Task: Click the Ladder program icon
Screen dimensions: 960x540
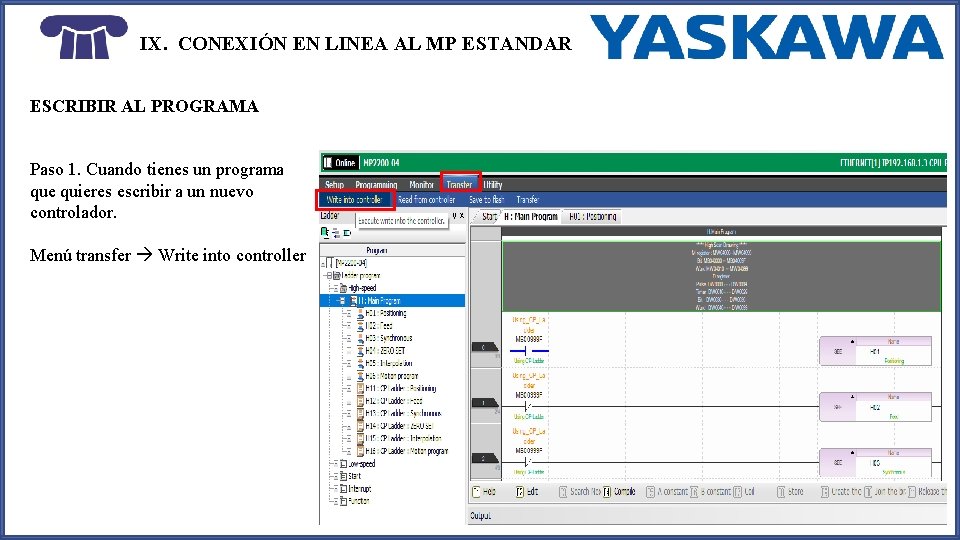Action: point(336,276)
